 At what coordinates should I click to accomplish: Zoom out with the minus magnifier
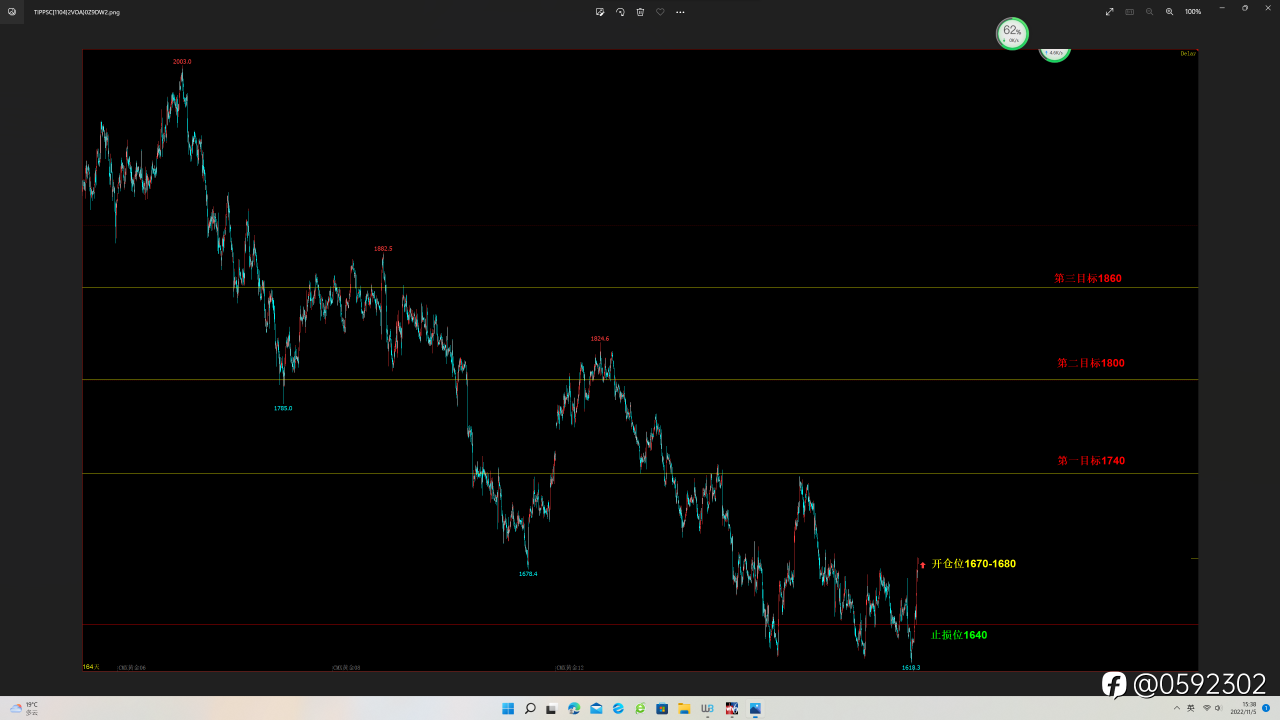point(1149,12)
